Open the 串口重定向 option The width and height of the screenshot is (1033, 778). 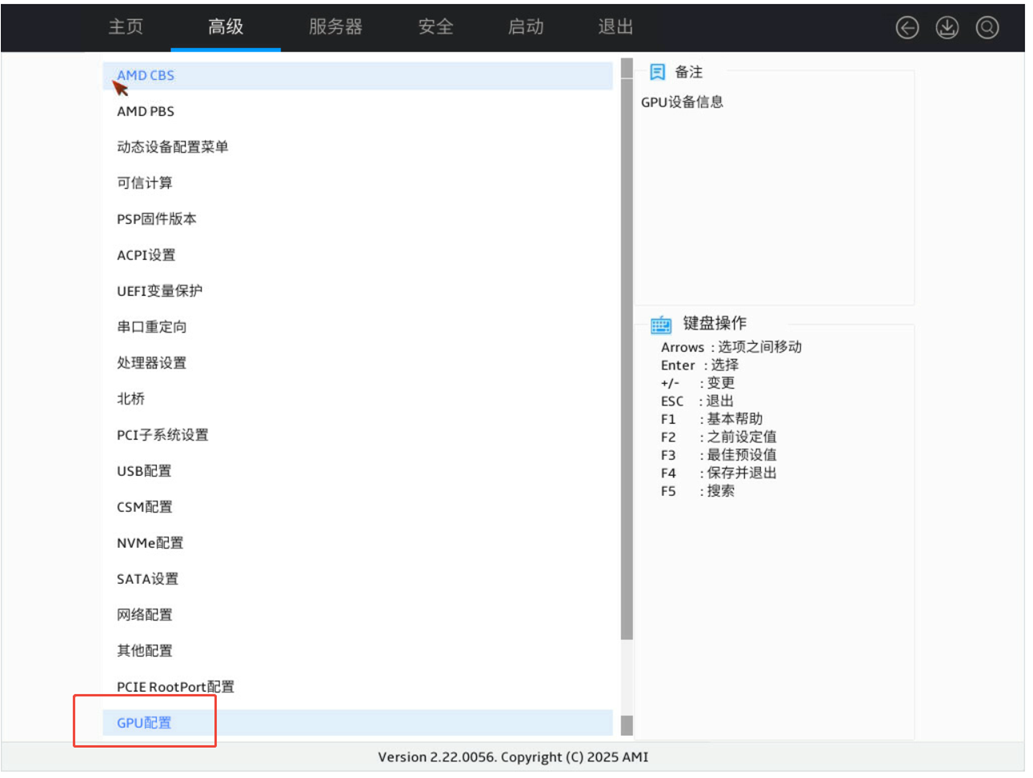pyautogui.click(x=151, y=327)
